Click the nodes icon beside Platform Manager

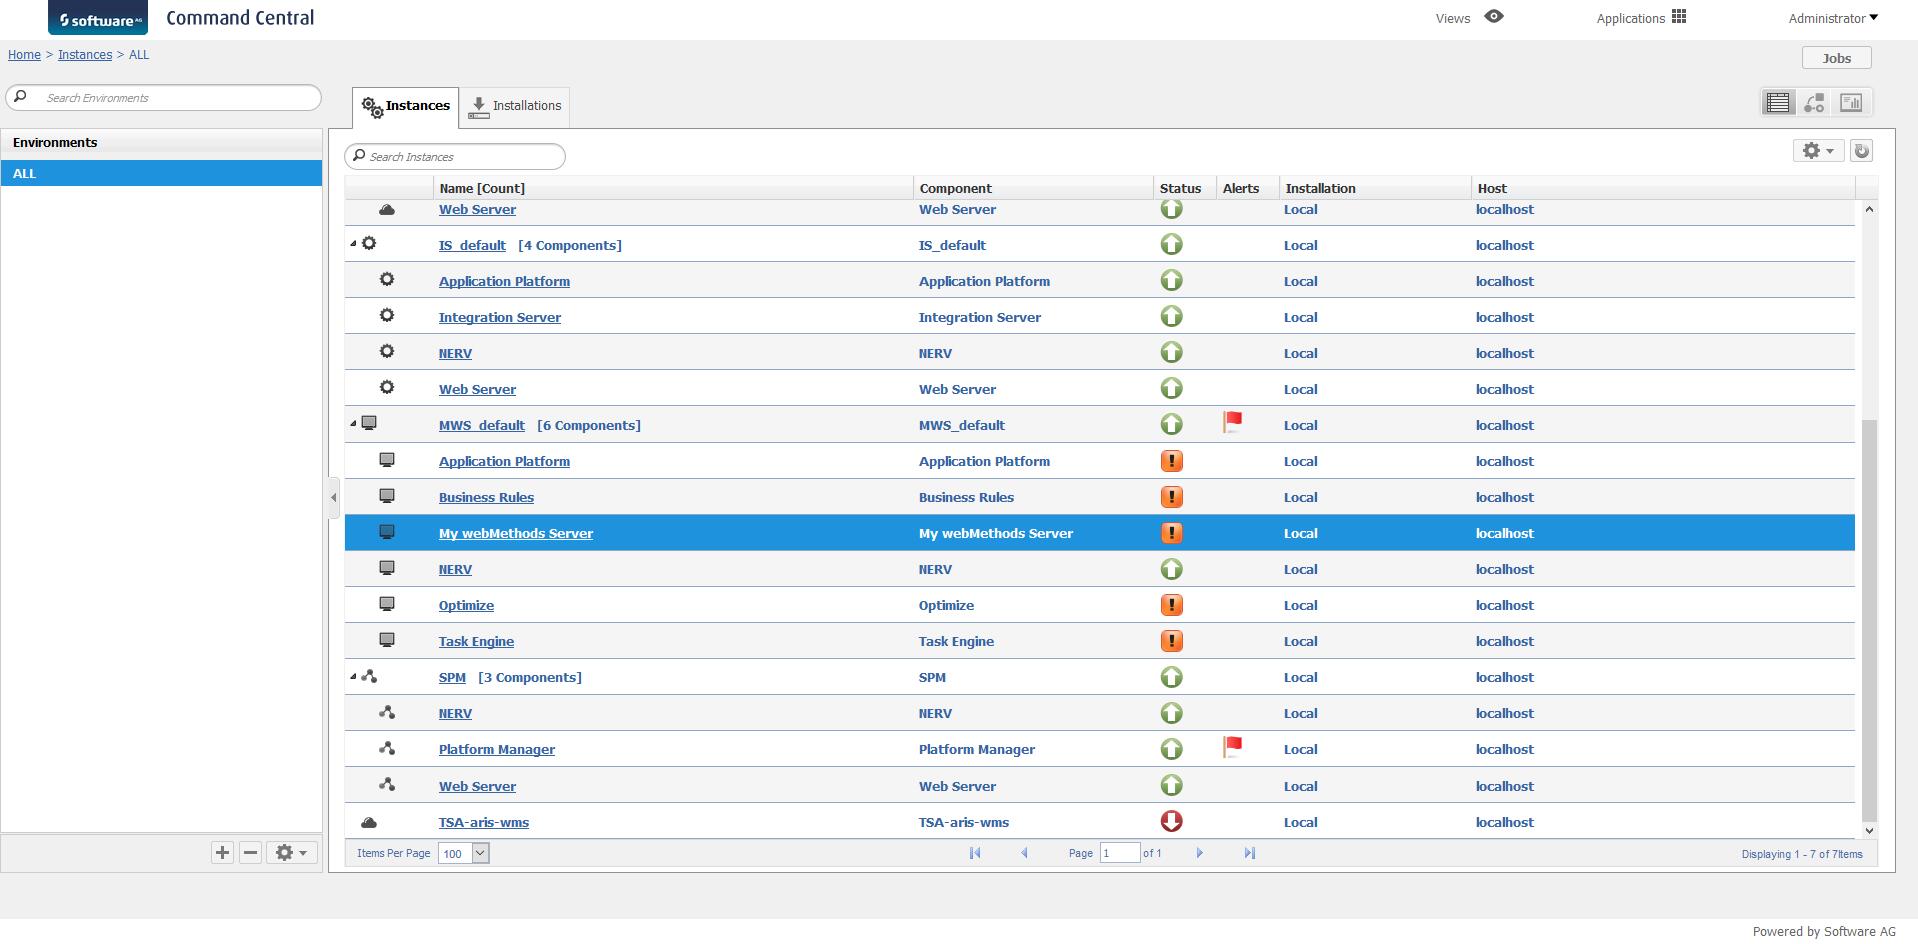pos(387,748)
